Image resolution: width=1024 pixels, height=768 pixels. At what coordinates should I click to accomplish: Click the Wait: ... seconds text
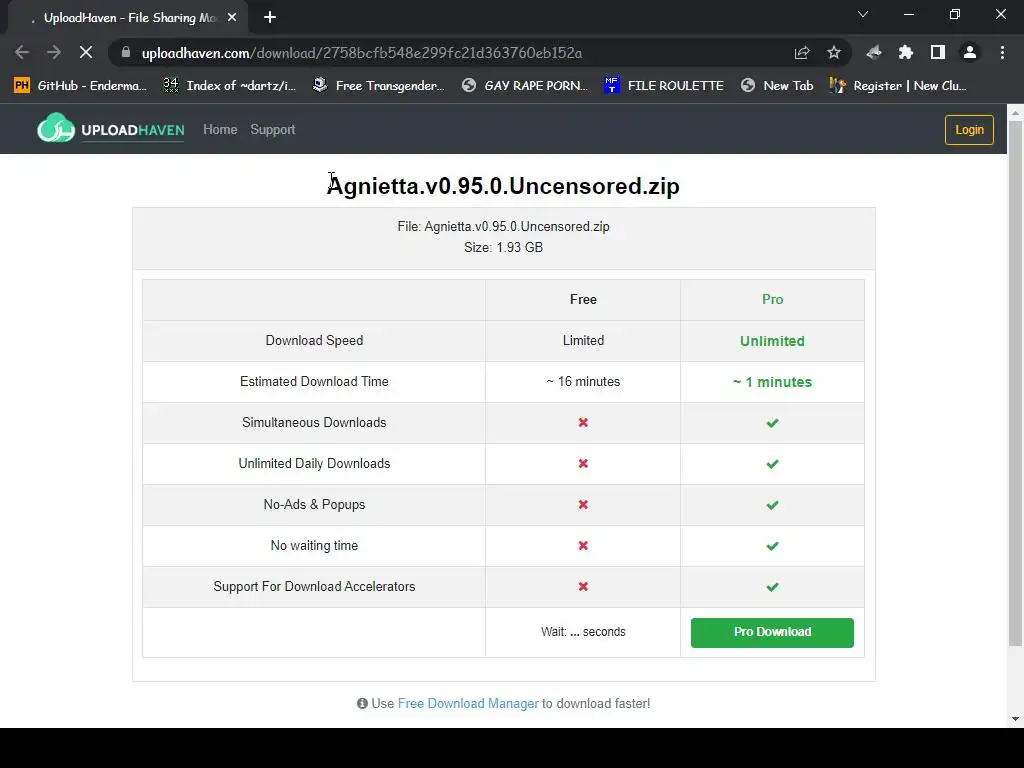(583, 632)
